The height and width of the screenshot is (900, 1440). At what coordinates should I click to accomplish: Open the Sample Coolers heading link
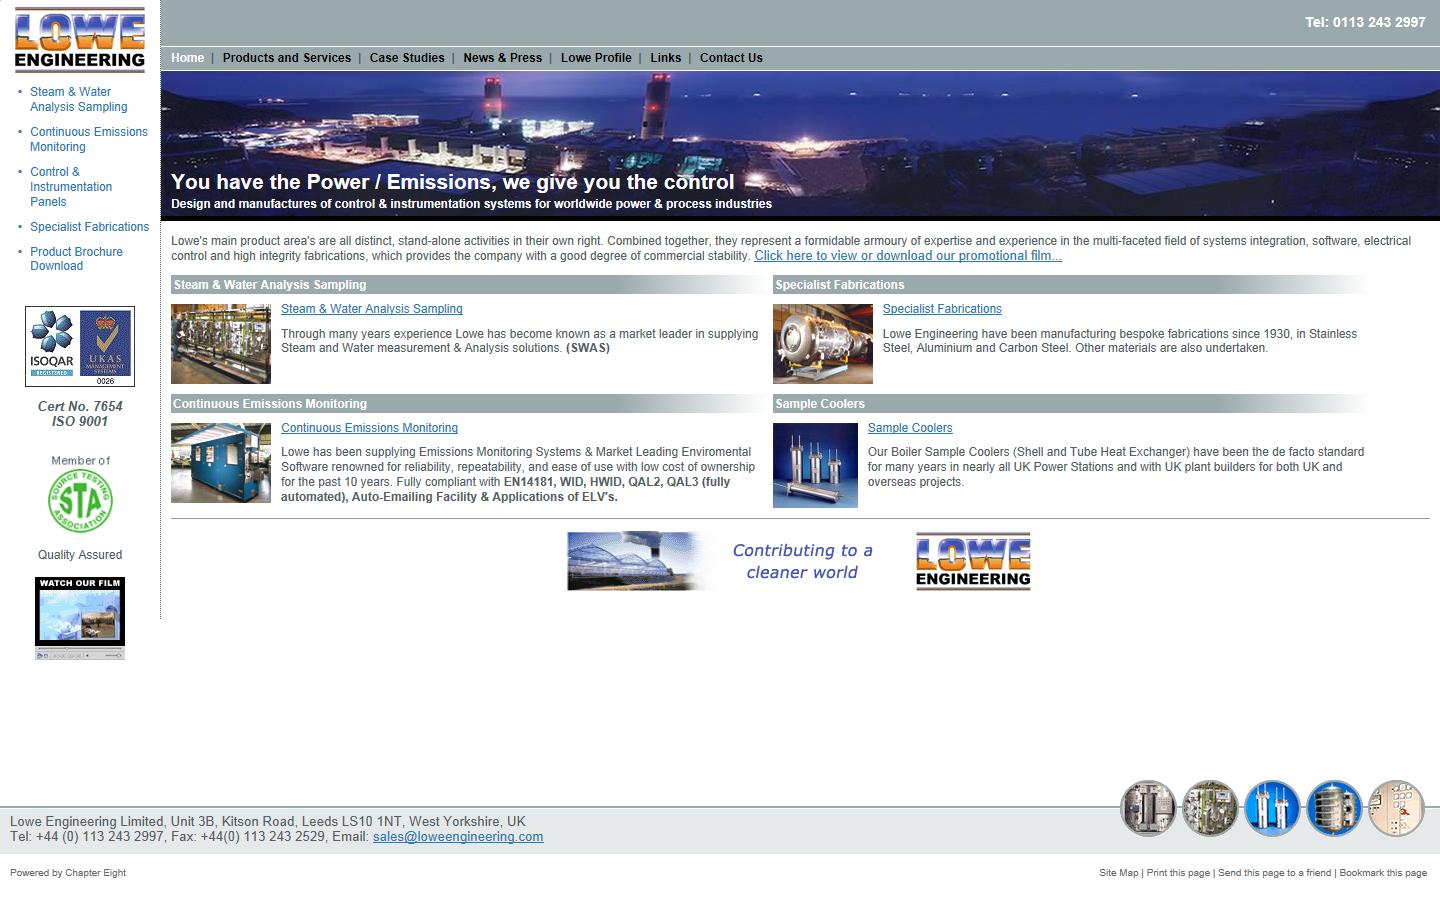[909, 428]
